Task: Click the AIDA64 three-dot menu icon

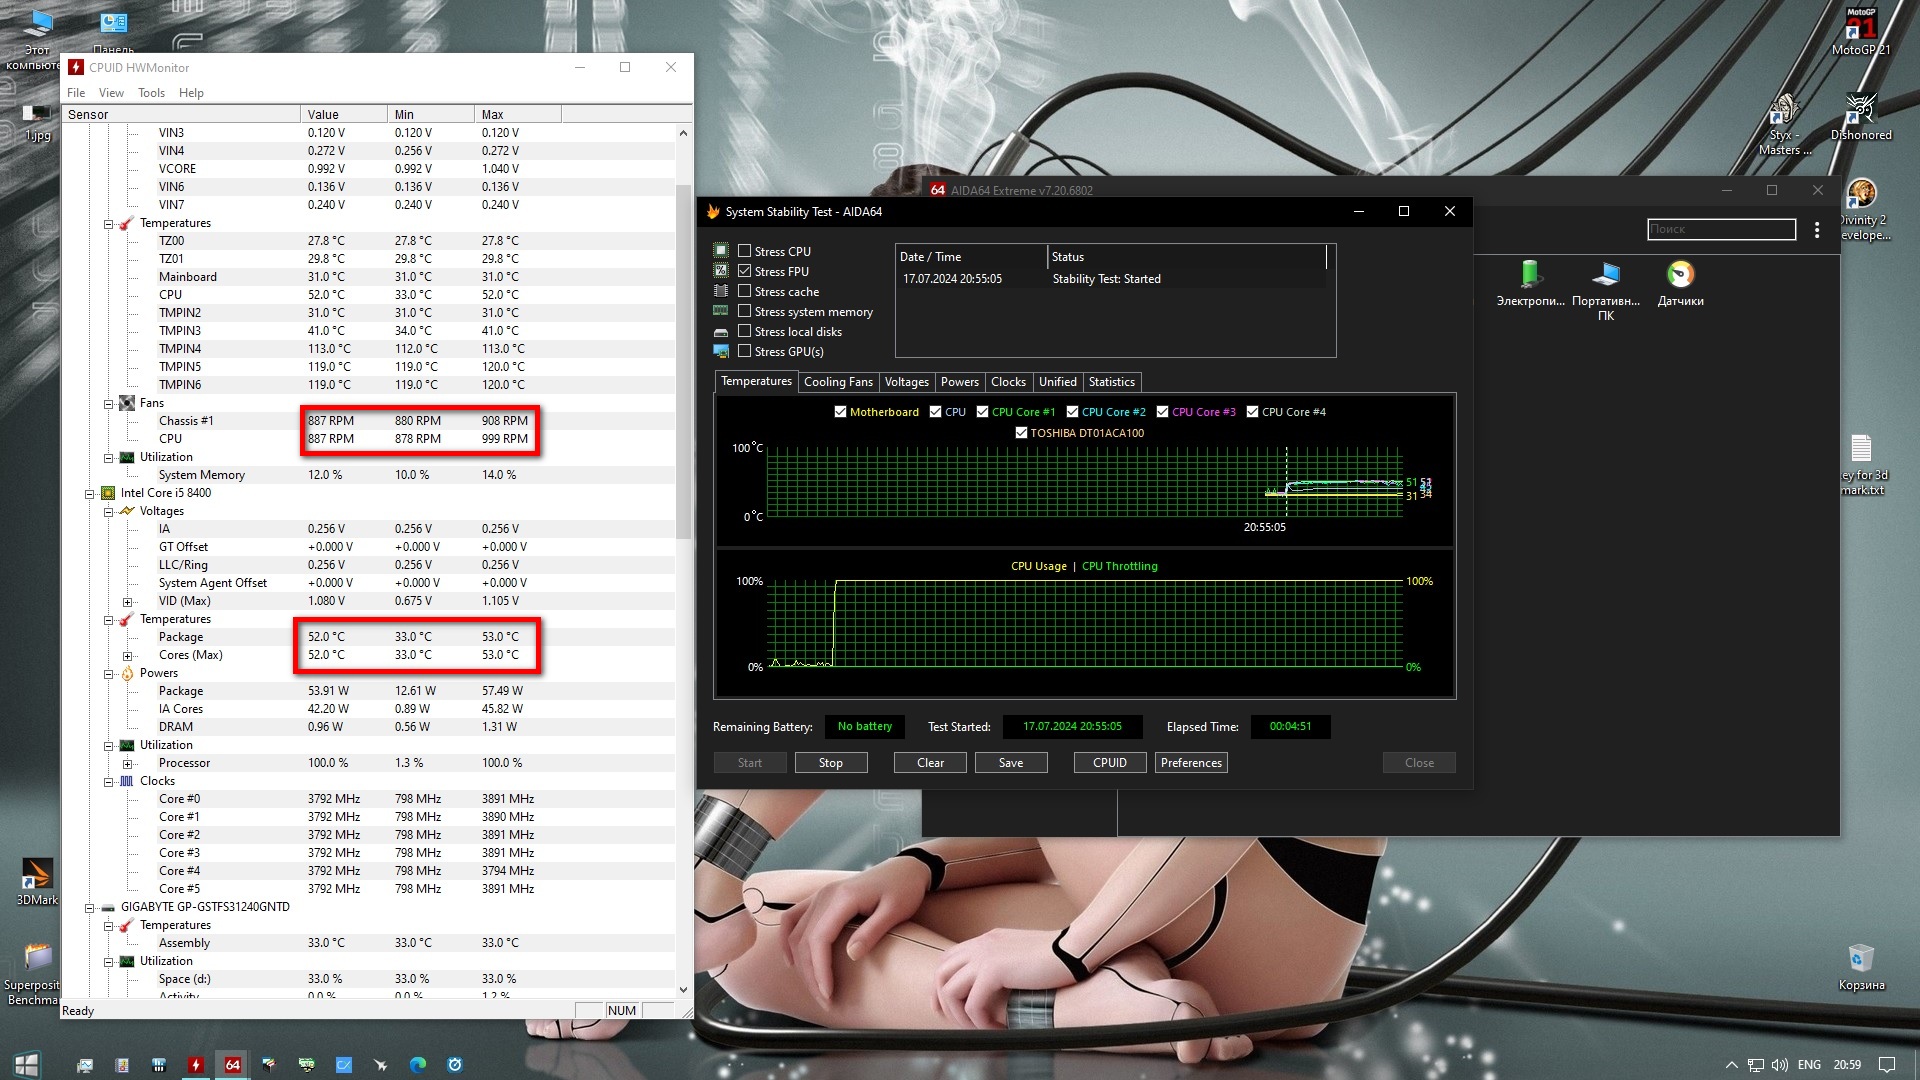Action: pos(1817,230)
